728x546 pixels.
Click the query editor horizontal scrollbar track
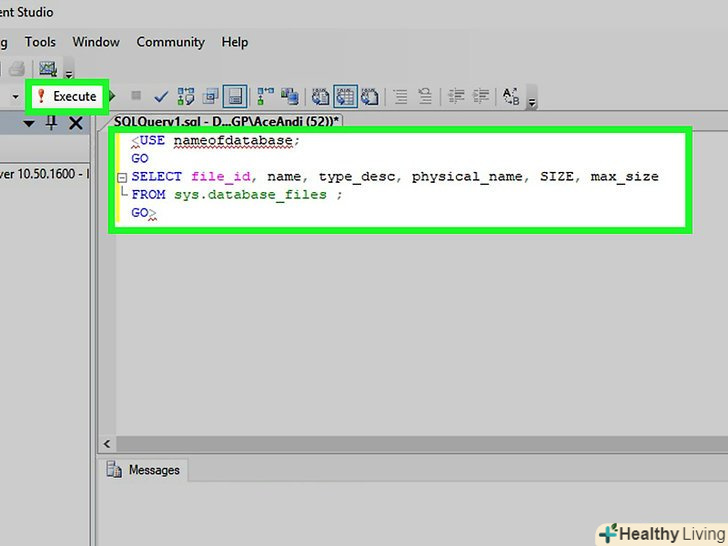pos(422,444)
